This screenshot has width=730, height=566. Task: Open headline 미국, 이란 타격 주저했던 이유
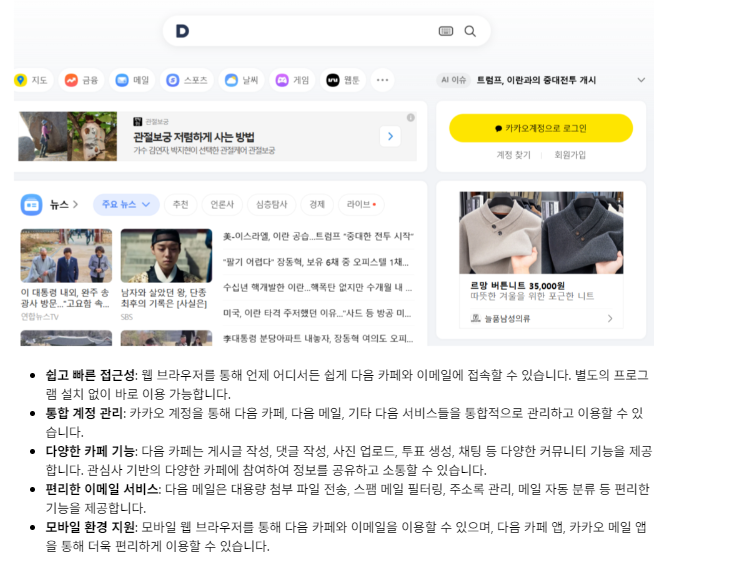(x=317, y=313)
